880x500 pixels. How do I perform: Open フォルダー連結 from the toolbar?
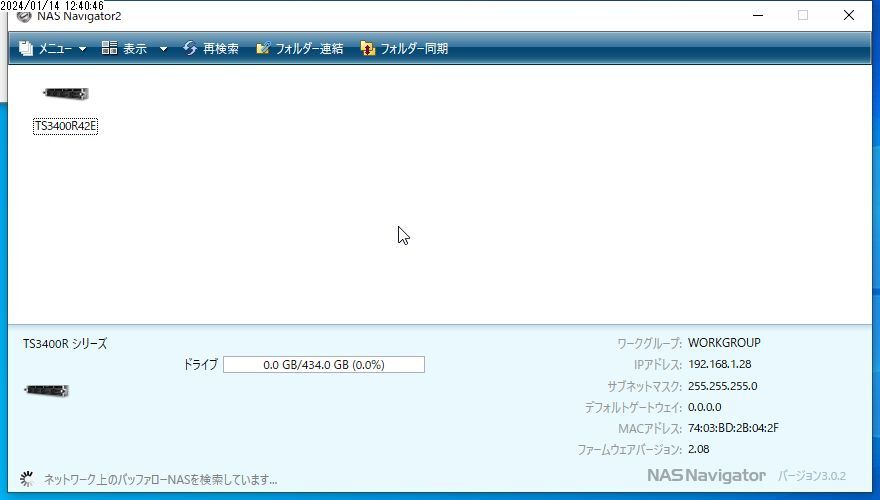click(309, 49)
